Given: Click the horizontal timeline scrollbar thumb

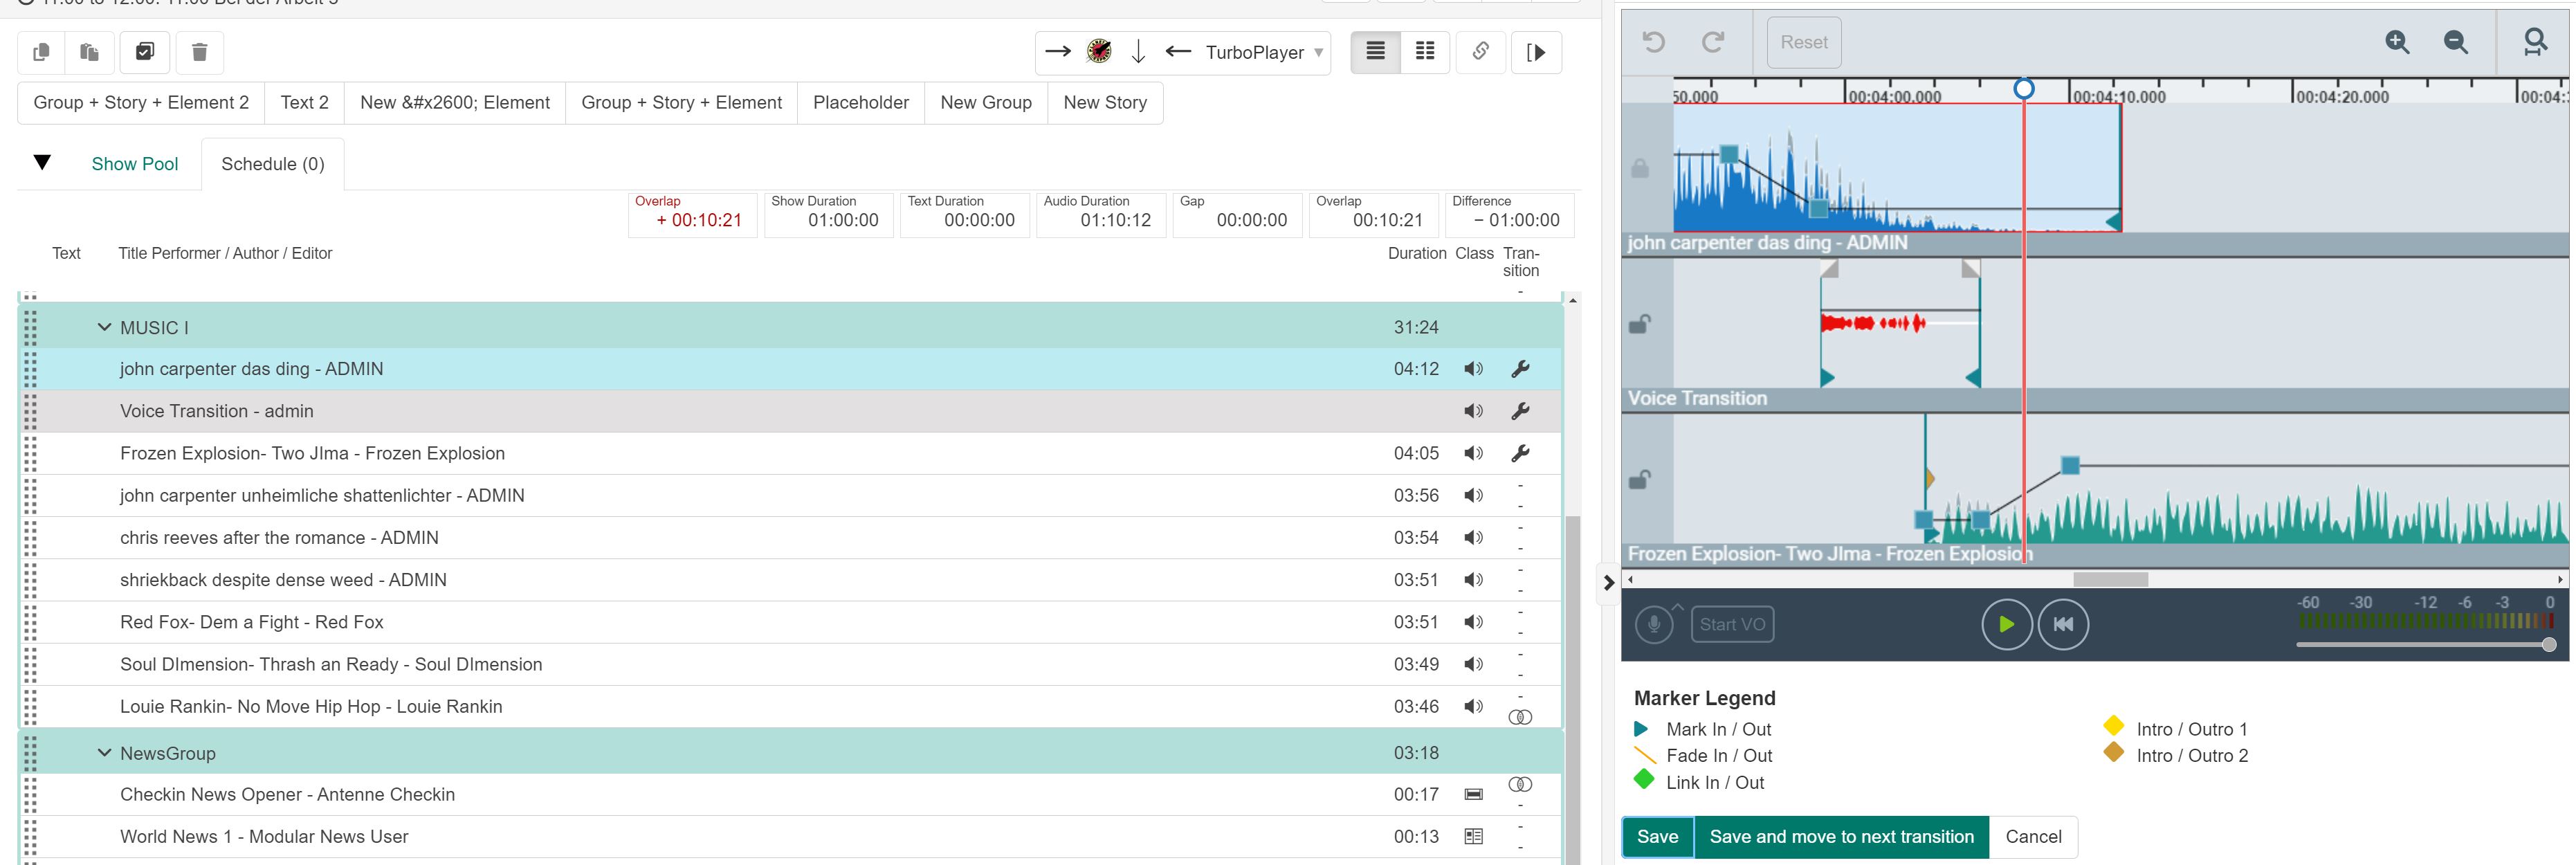Looking at the screenshot, I should (x=2110, y=579).
